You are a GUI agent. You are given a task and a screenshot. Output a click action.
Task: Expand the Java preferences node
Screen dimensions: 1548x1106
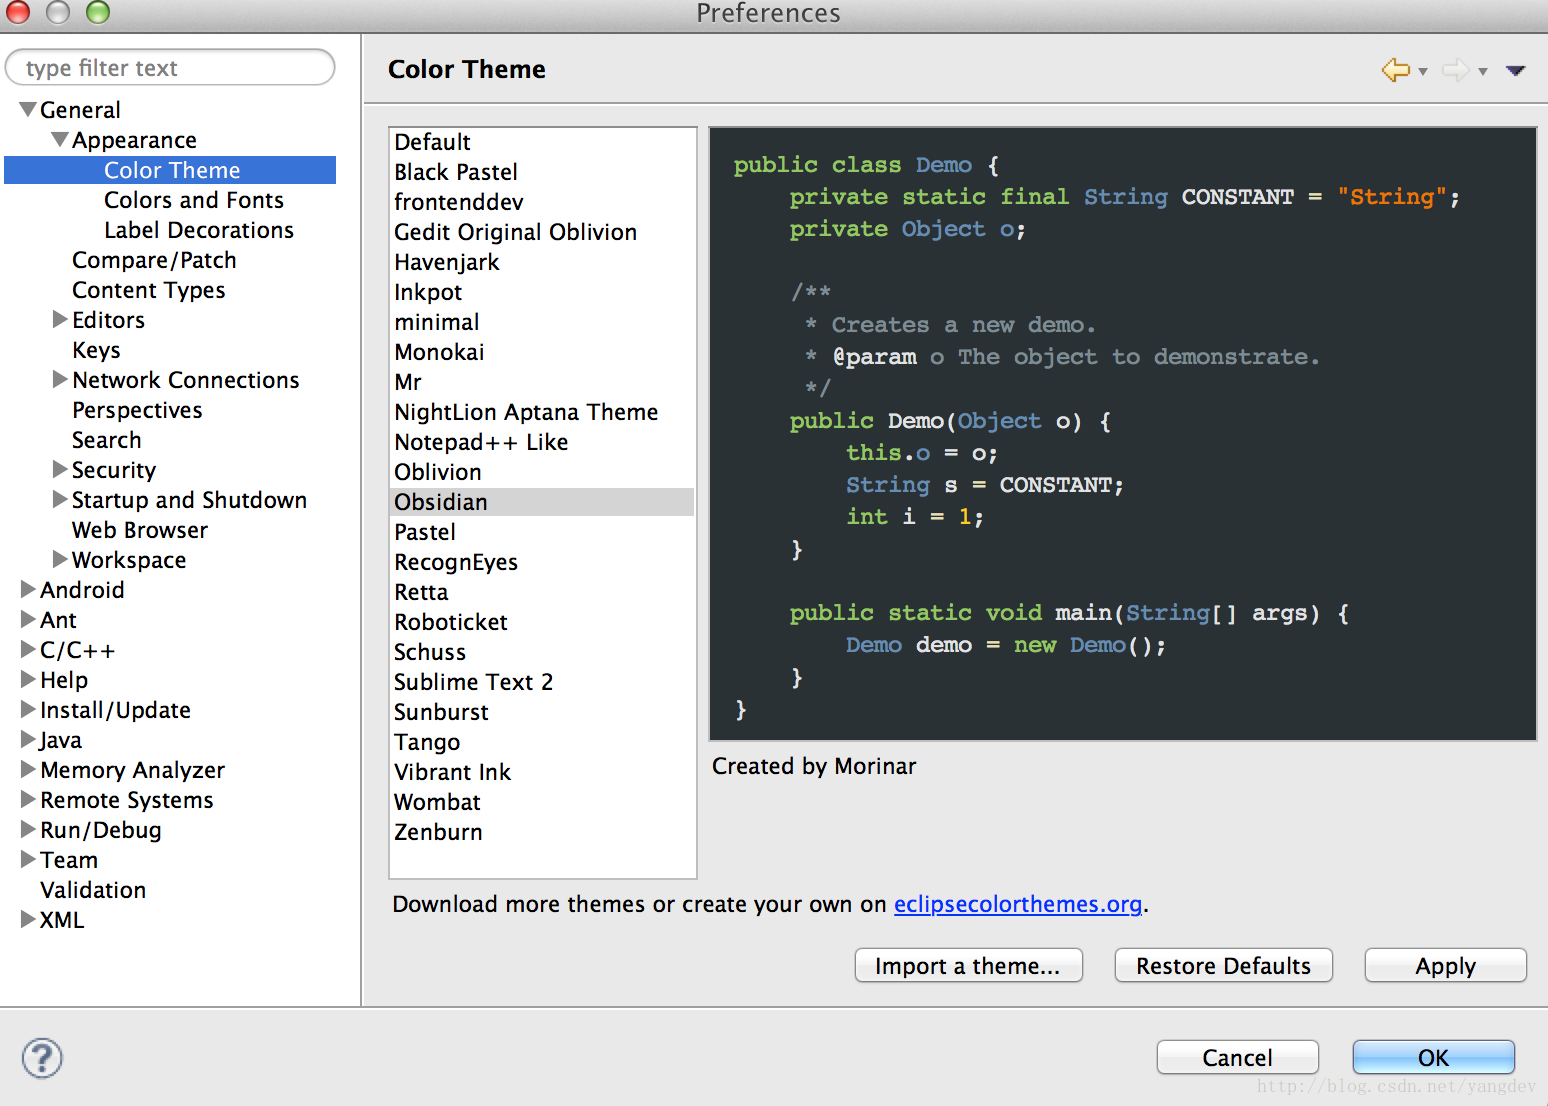[28, 740]
